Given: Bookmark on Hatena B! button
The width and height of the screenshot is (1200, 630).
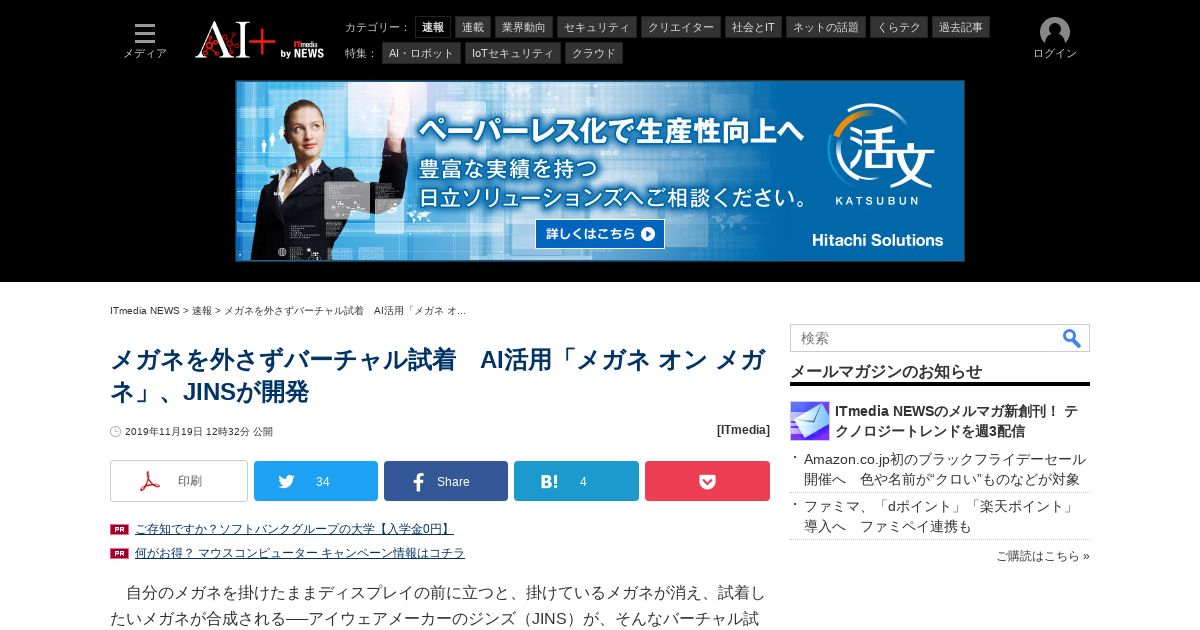Looking at the screenshot, I should point(576,481).
